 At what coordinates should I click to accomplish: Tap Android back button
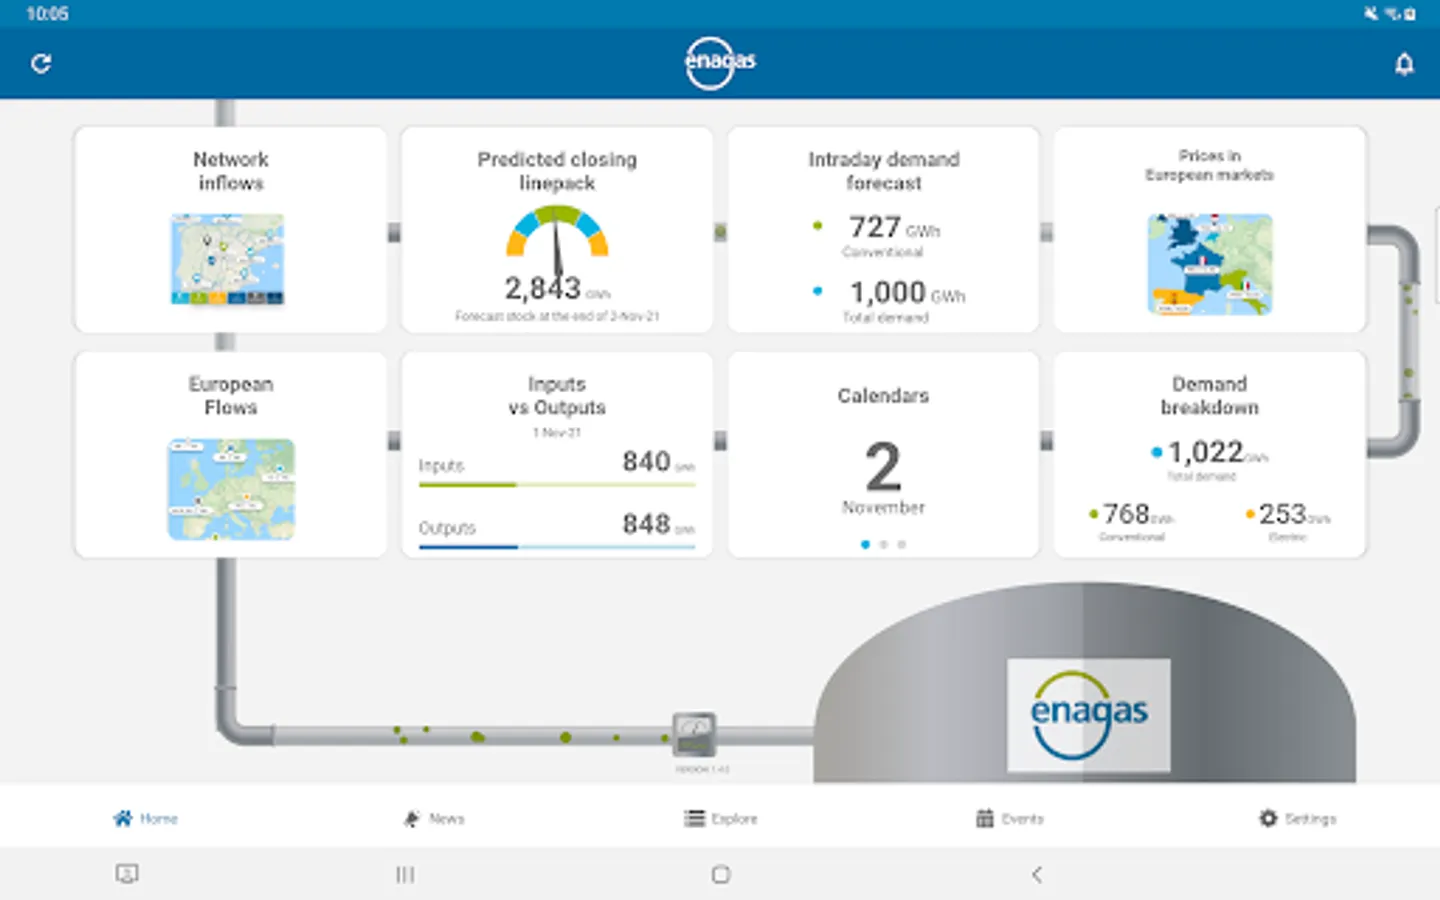pos(1037,875)
